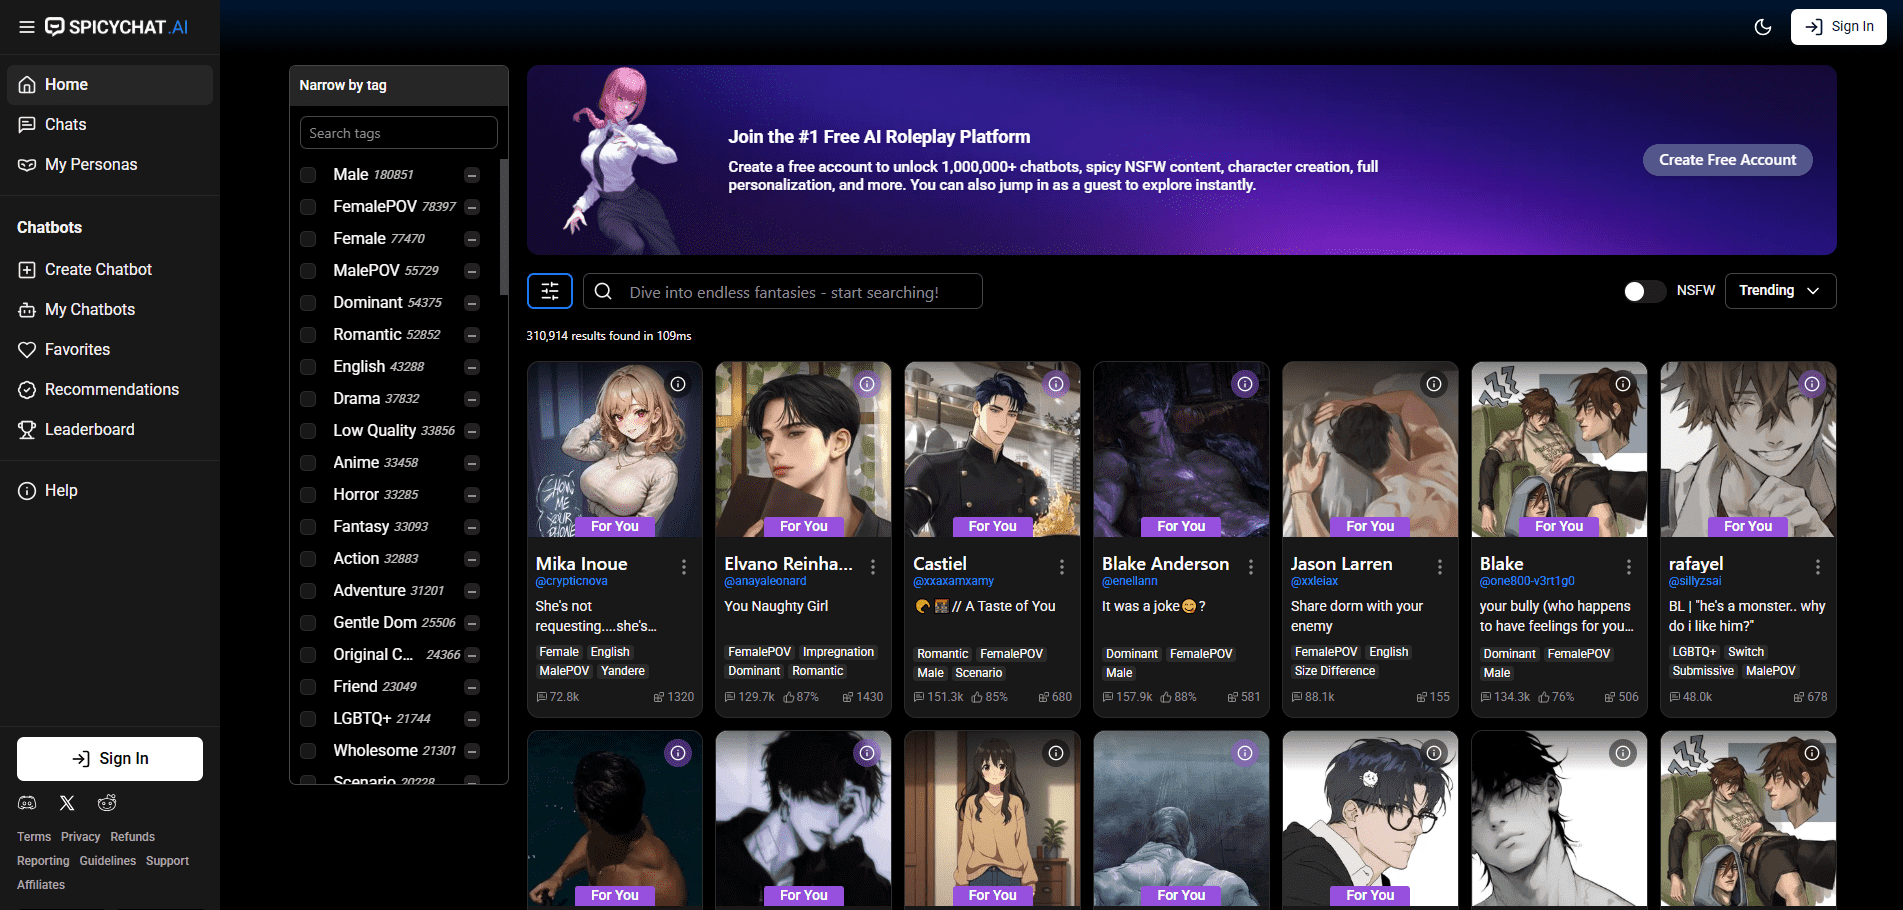Open three-dot menu for Castiel
This screenshot has width=1903, height=910.
click(x=1062, y=567)
